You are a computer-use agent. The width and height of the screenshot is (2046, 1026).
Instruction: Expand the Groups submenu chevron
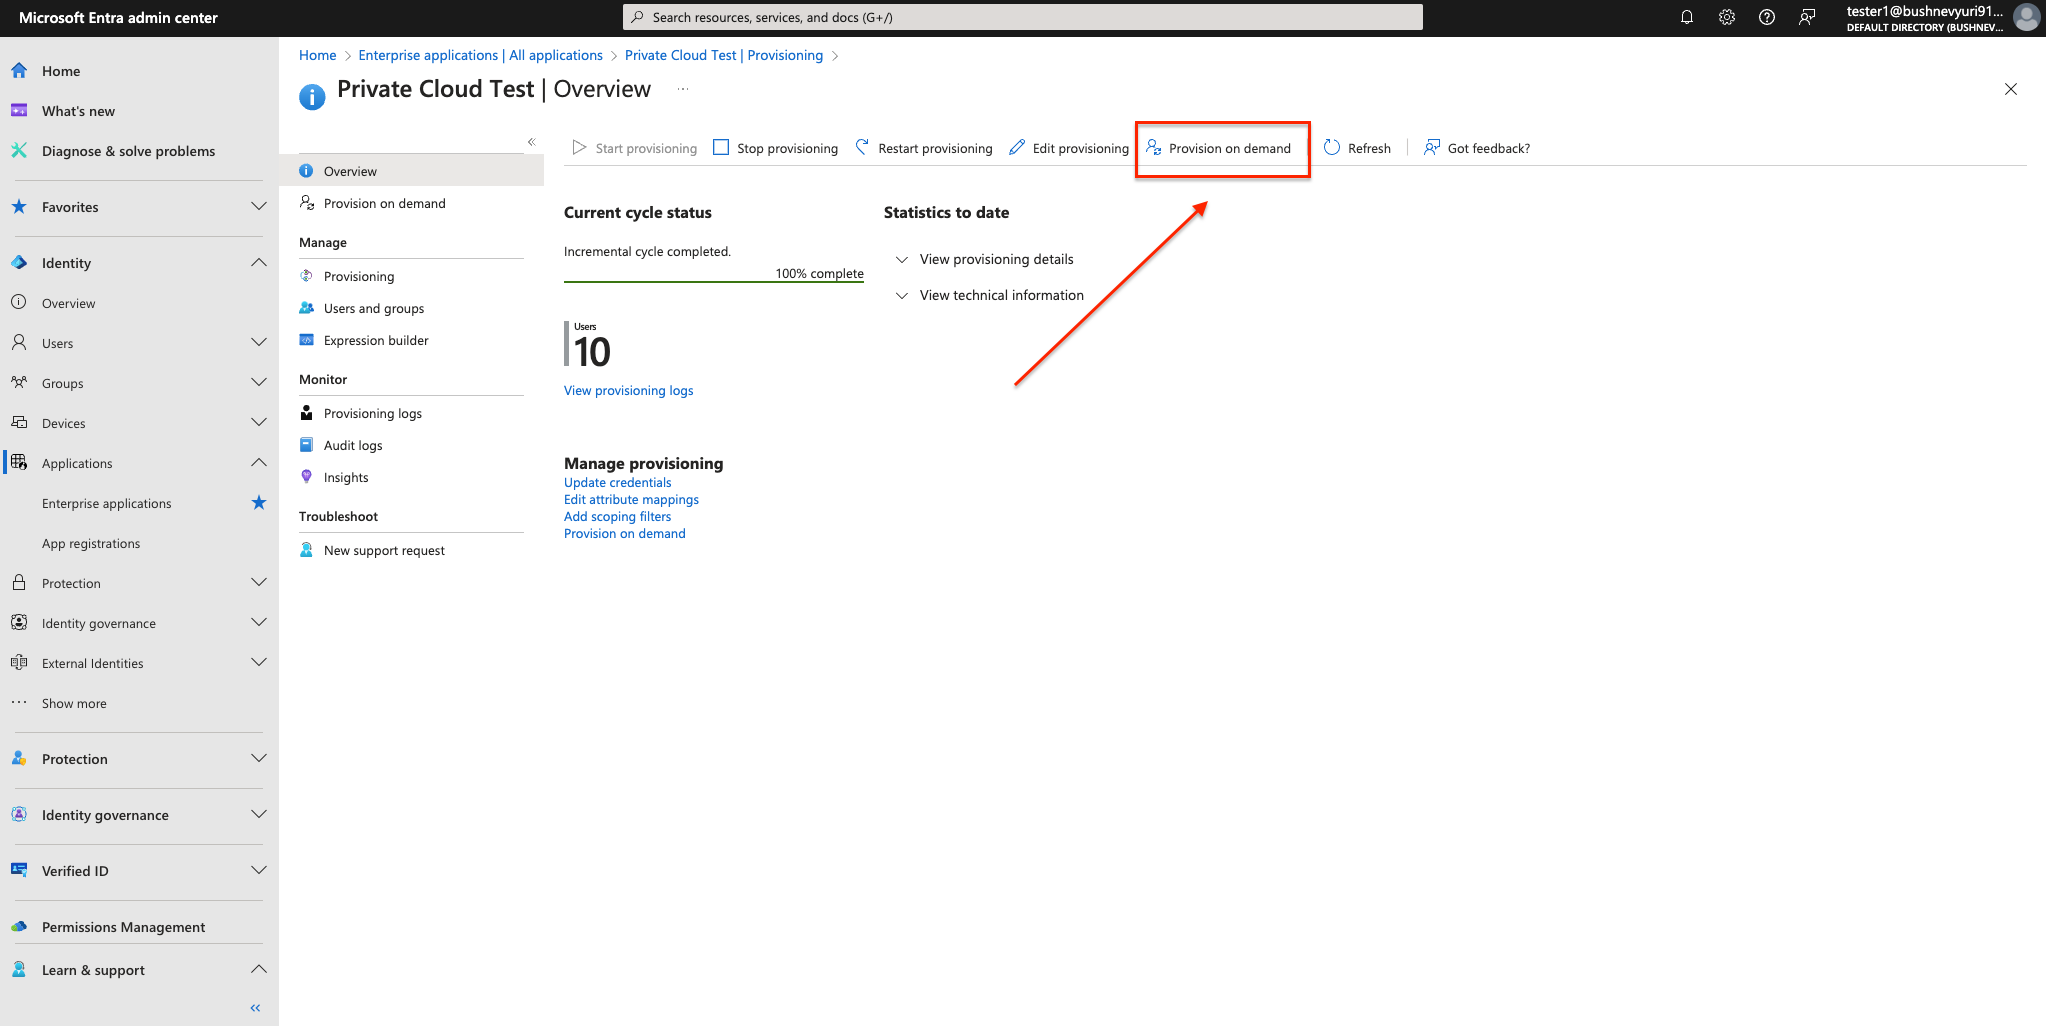[x=259, y=383]
